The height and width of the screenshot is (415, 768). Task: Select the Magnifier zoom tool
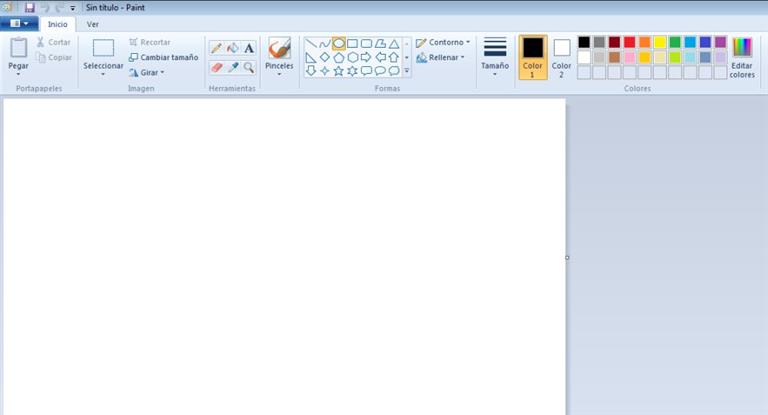point(249,67)
